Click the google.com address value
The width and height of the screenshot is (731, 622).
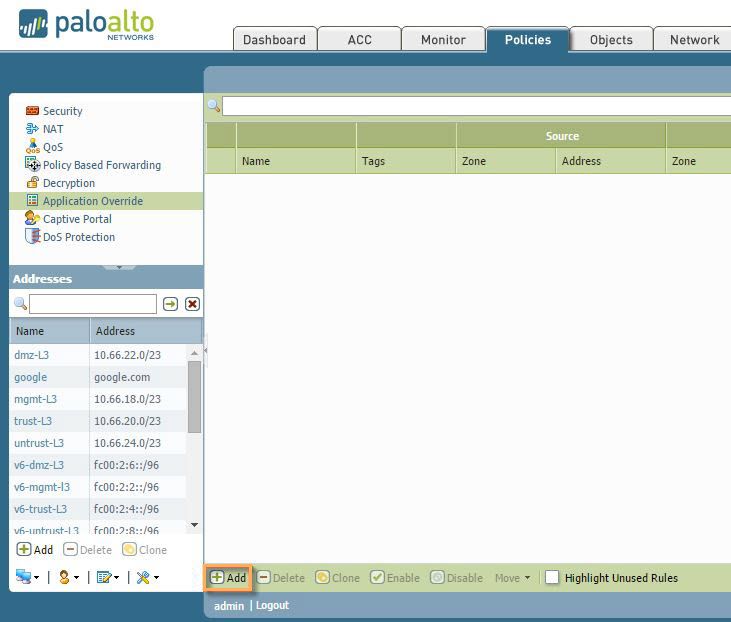122,377
